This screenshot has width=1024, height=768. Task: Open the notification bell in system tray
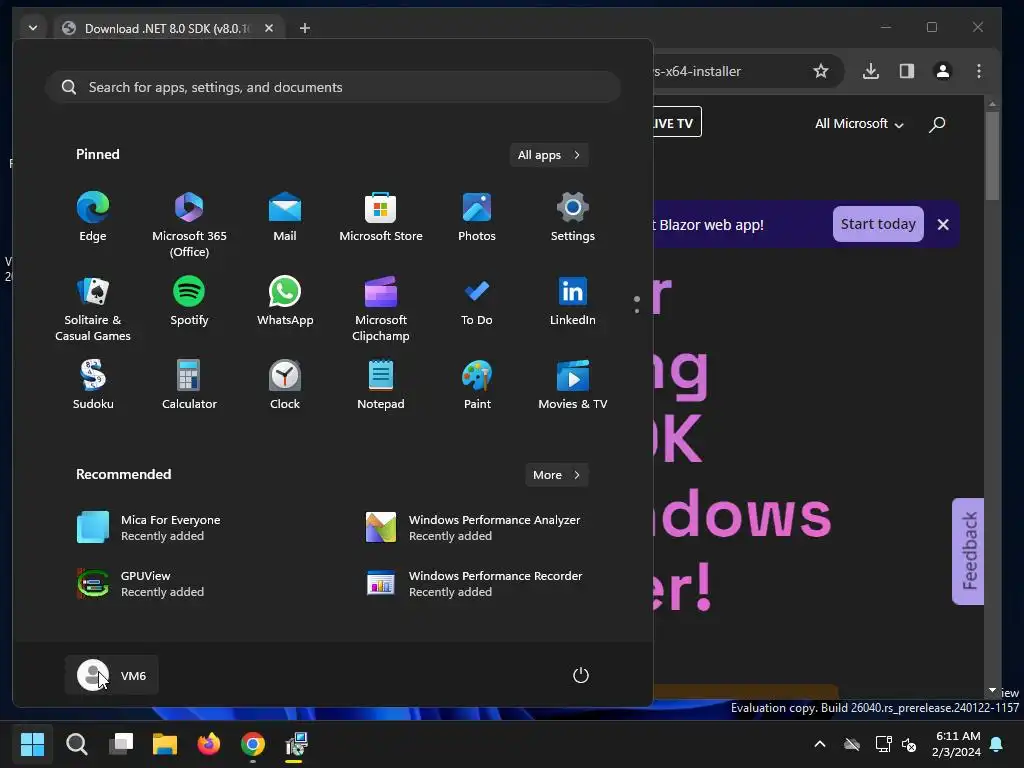(997, 744)
